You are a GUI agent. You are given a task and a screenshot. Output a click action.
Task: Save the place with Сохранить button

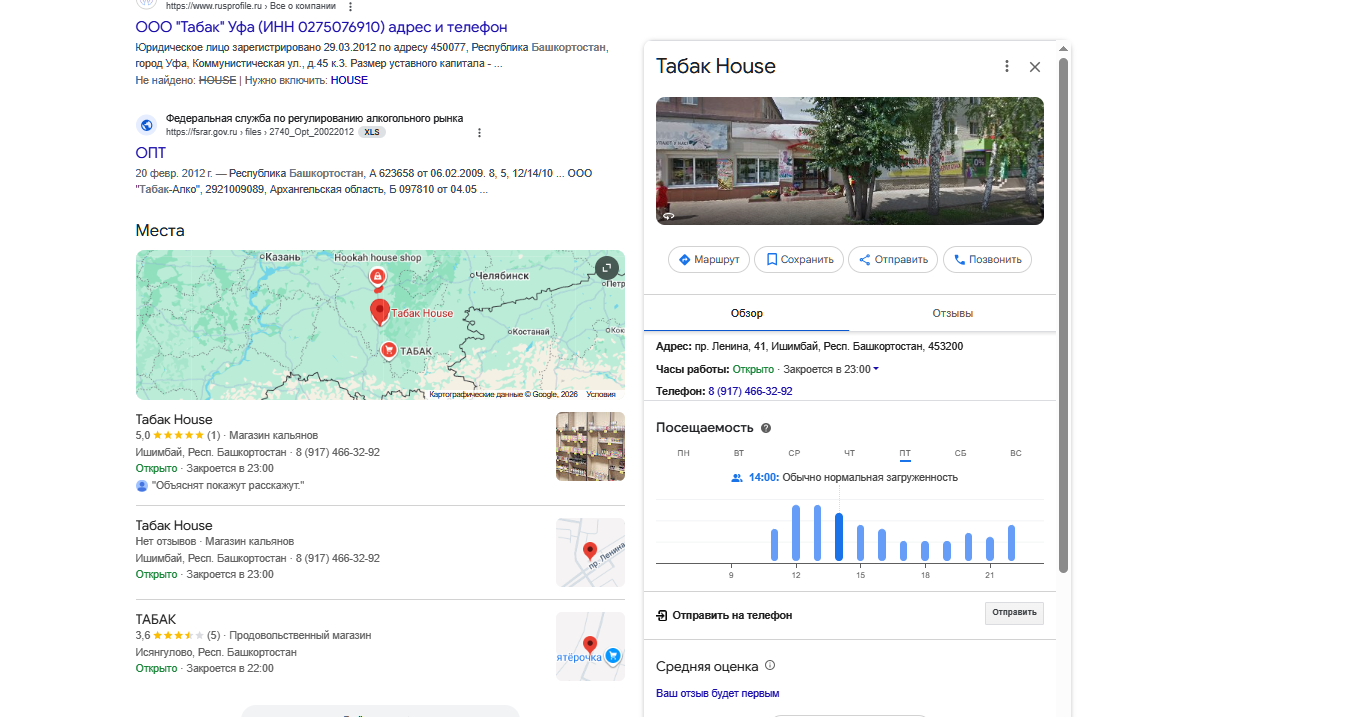(799, 260)
